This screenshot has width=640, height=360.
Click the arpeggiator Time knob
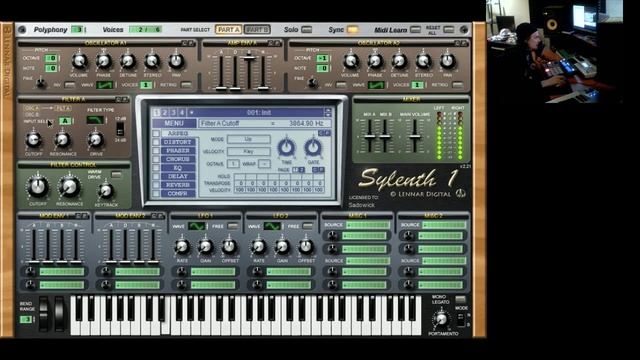click(287, 147)
